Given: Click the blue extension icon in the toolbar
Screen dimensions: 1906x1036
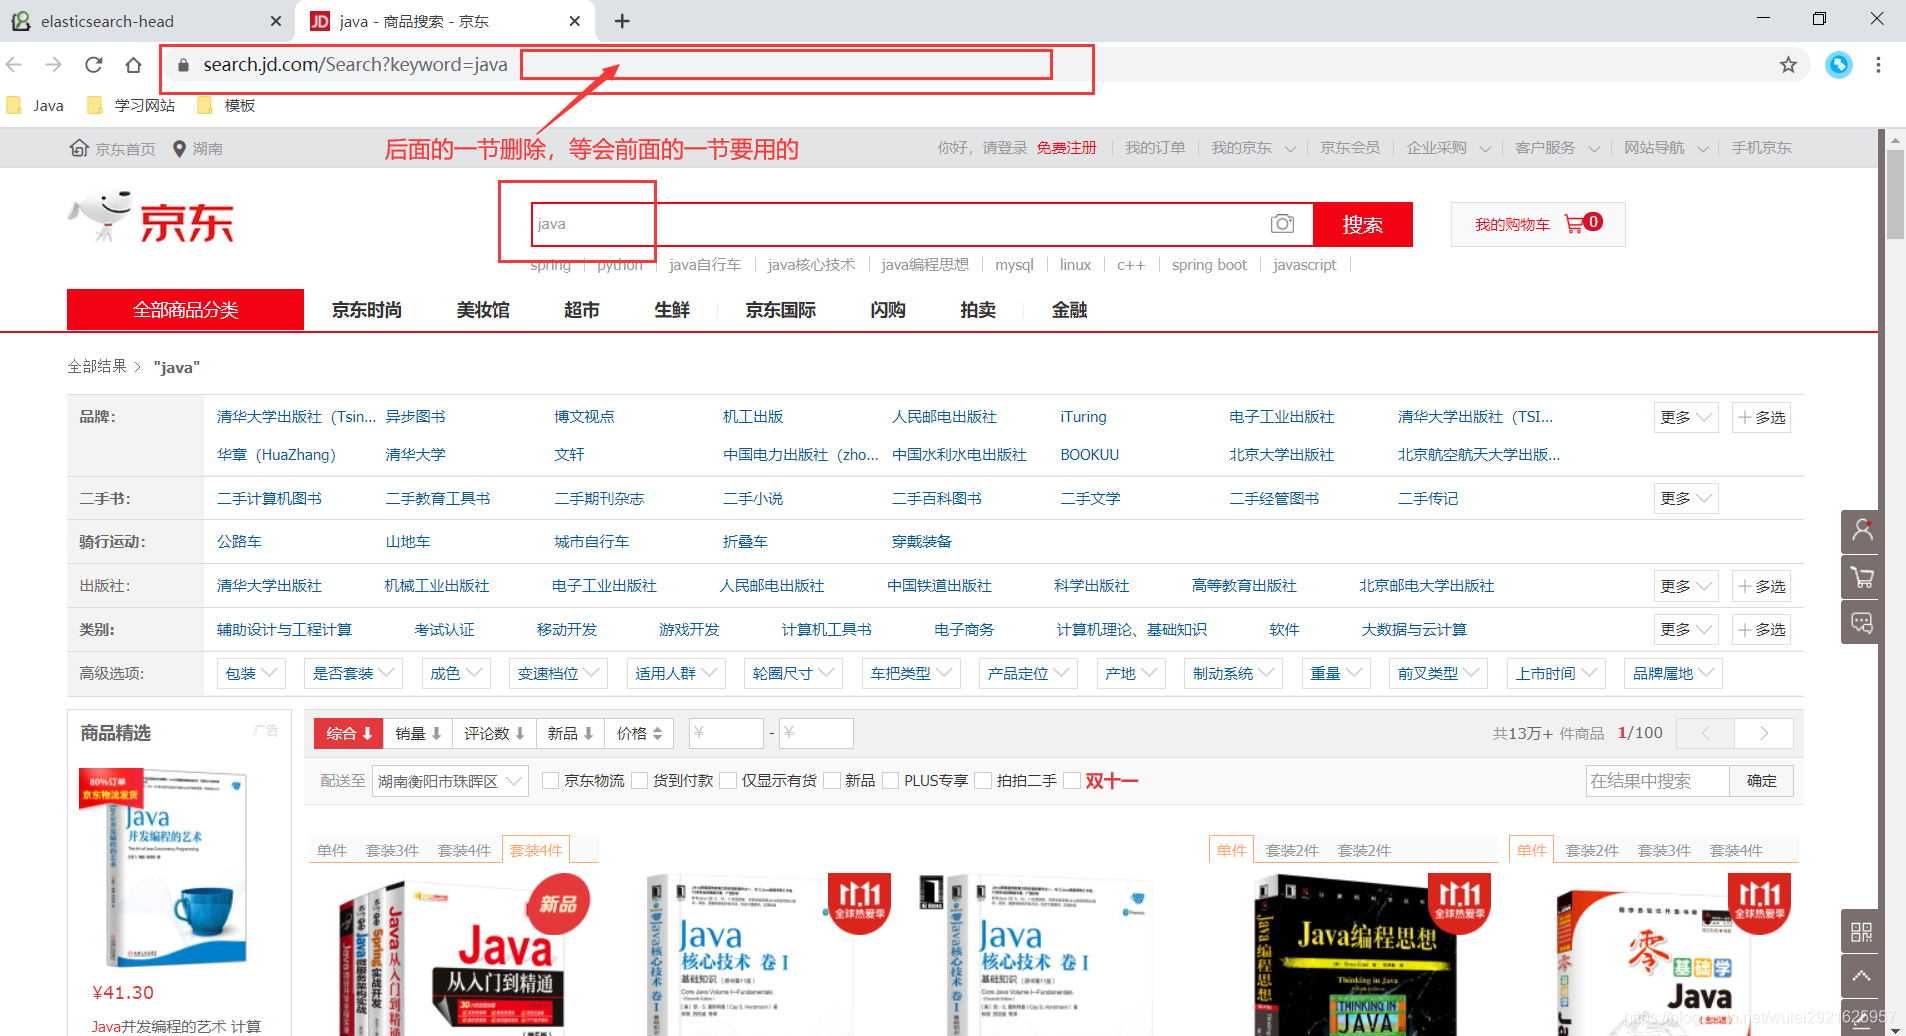Looking at the screenshot, I should point(1838,65).
